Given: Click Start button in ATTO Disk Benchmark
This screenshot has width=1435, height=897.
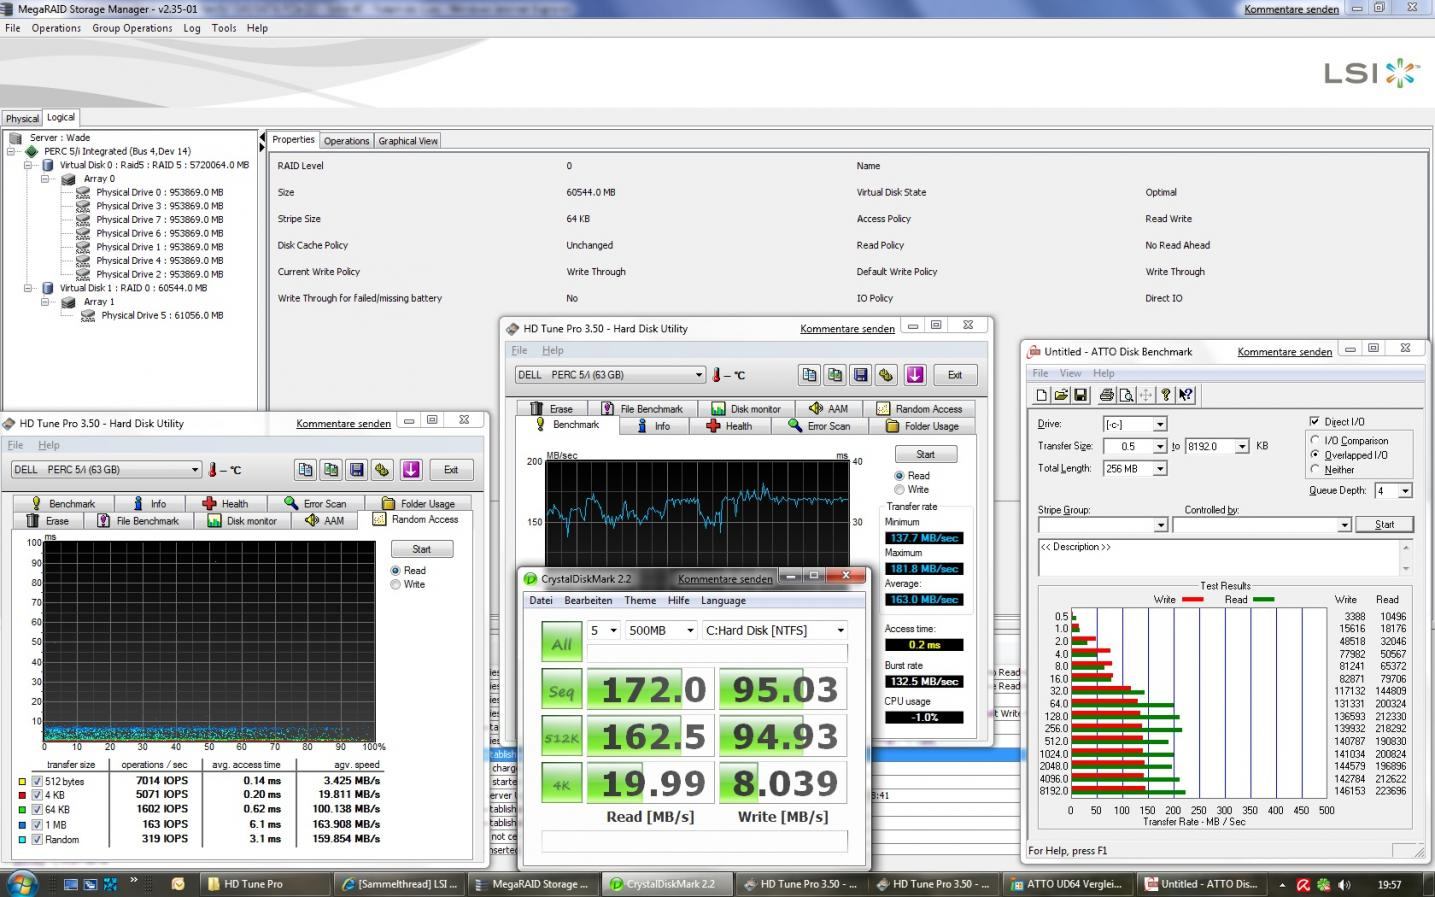Looking at the screenshot, I should tap(1384, 524).
